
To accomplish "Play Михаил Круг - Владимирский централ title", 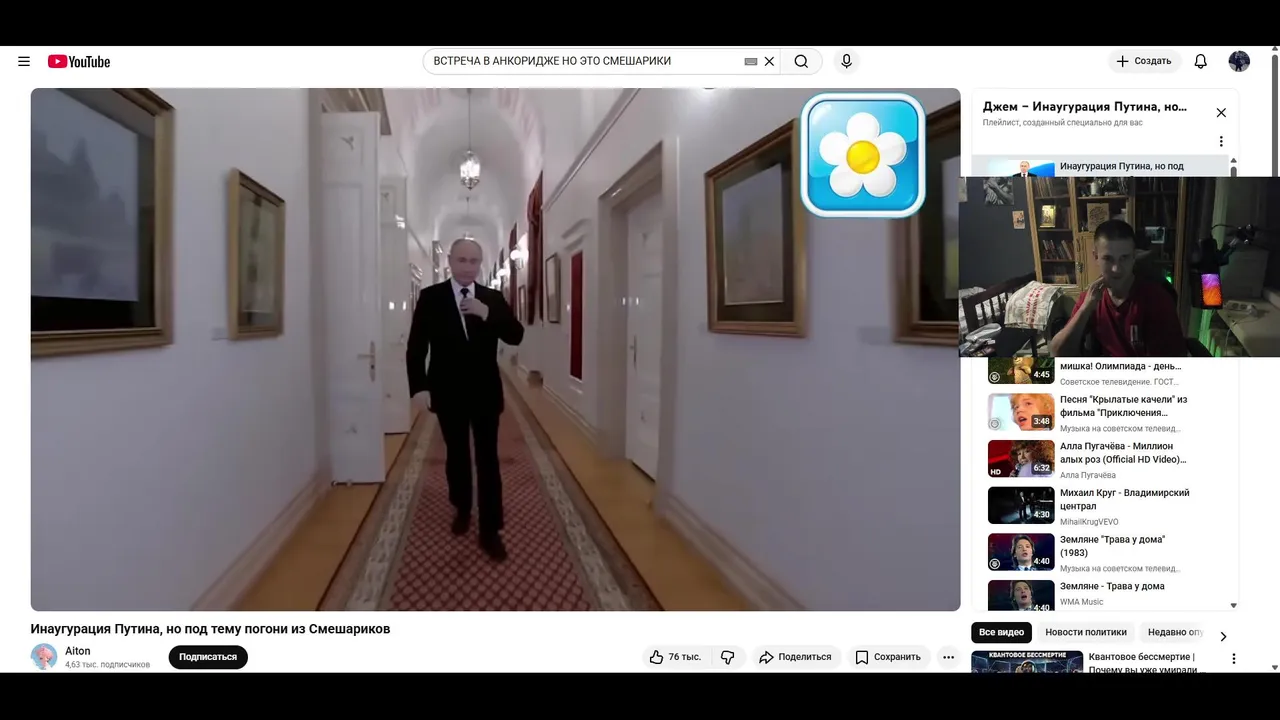I will point(1124,499).
